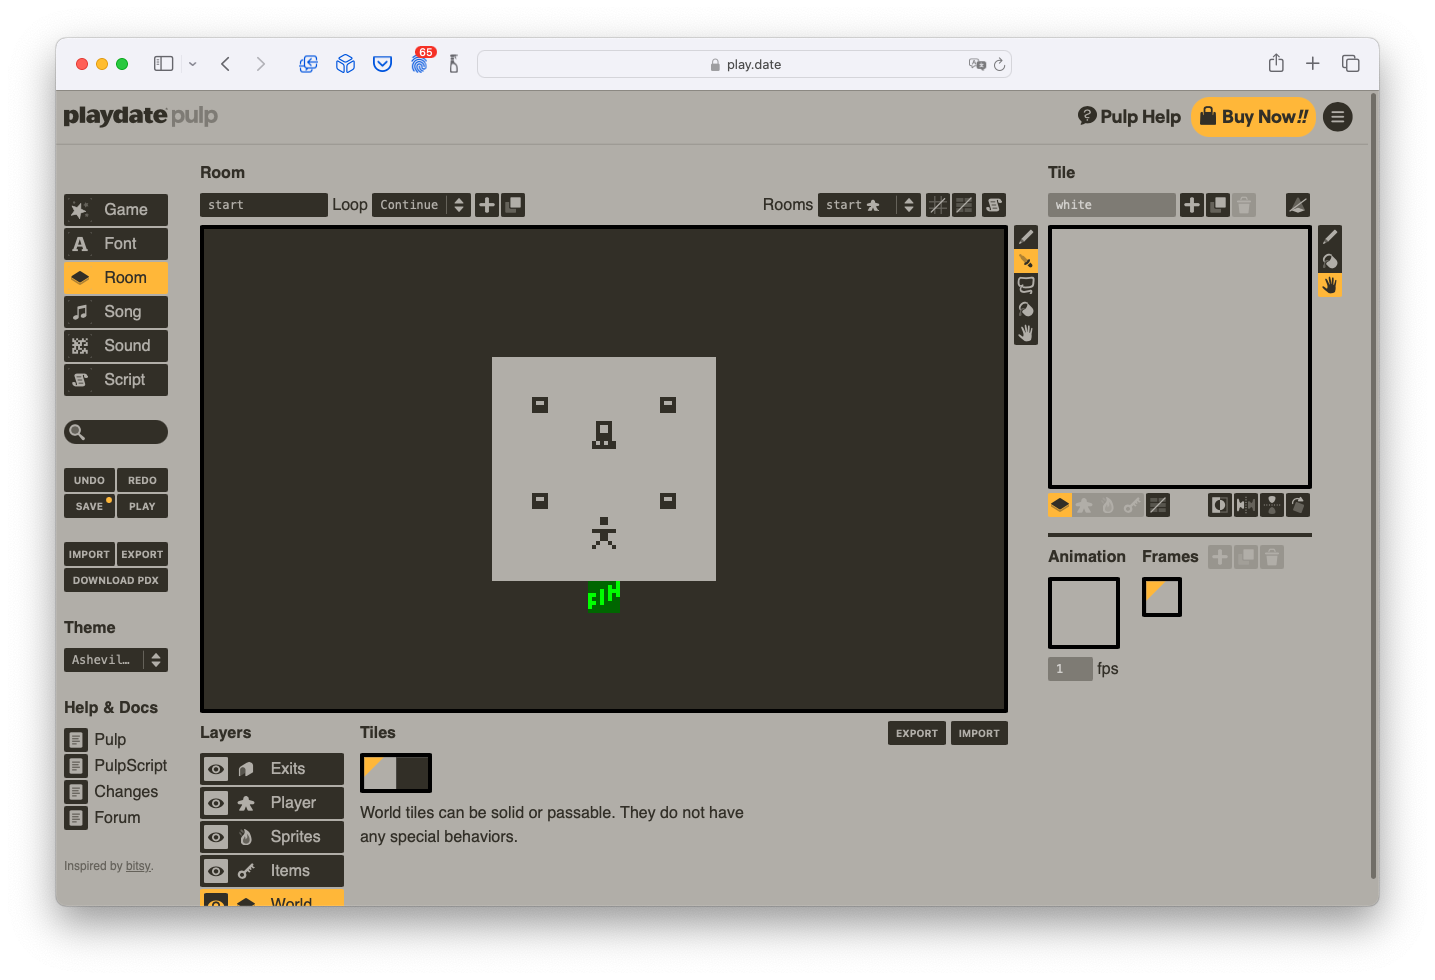Screen dimensions: 1435x980
Task: Click DOWNLOAD PDX button
Action: click(x=116, y=580)
